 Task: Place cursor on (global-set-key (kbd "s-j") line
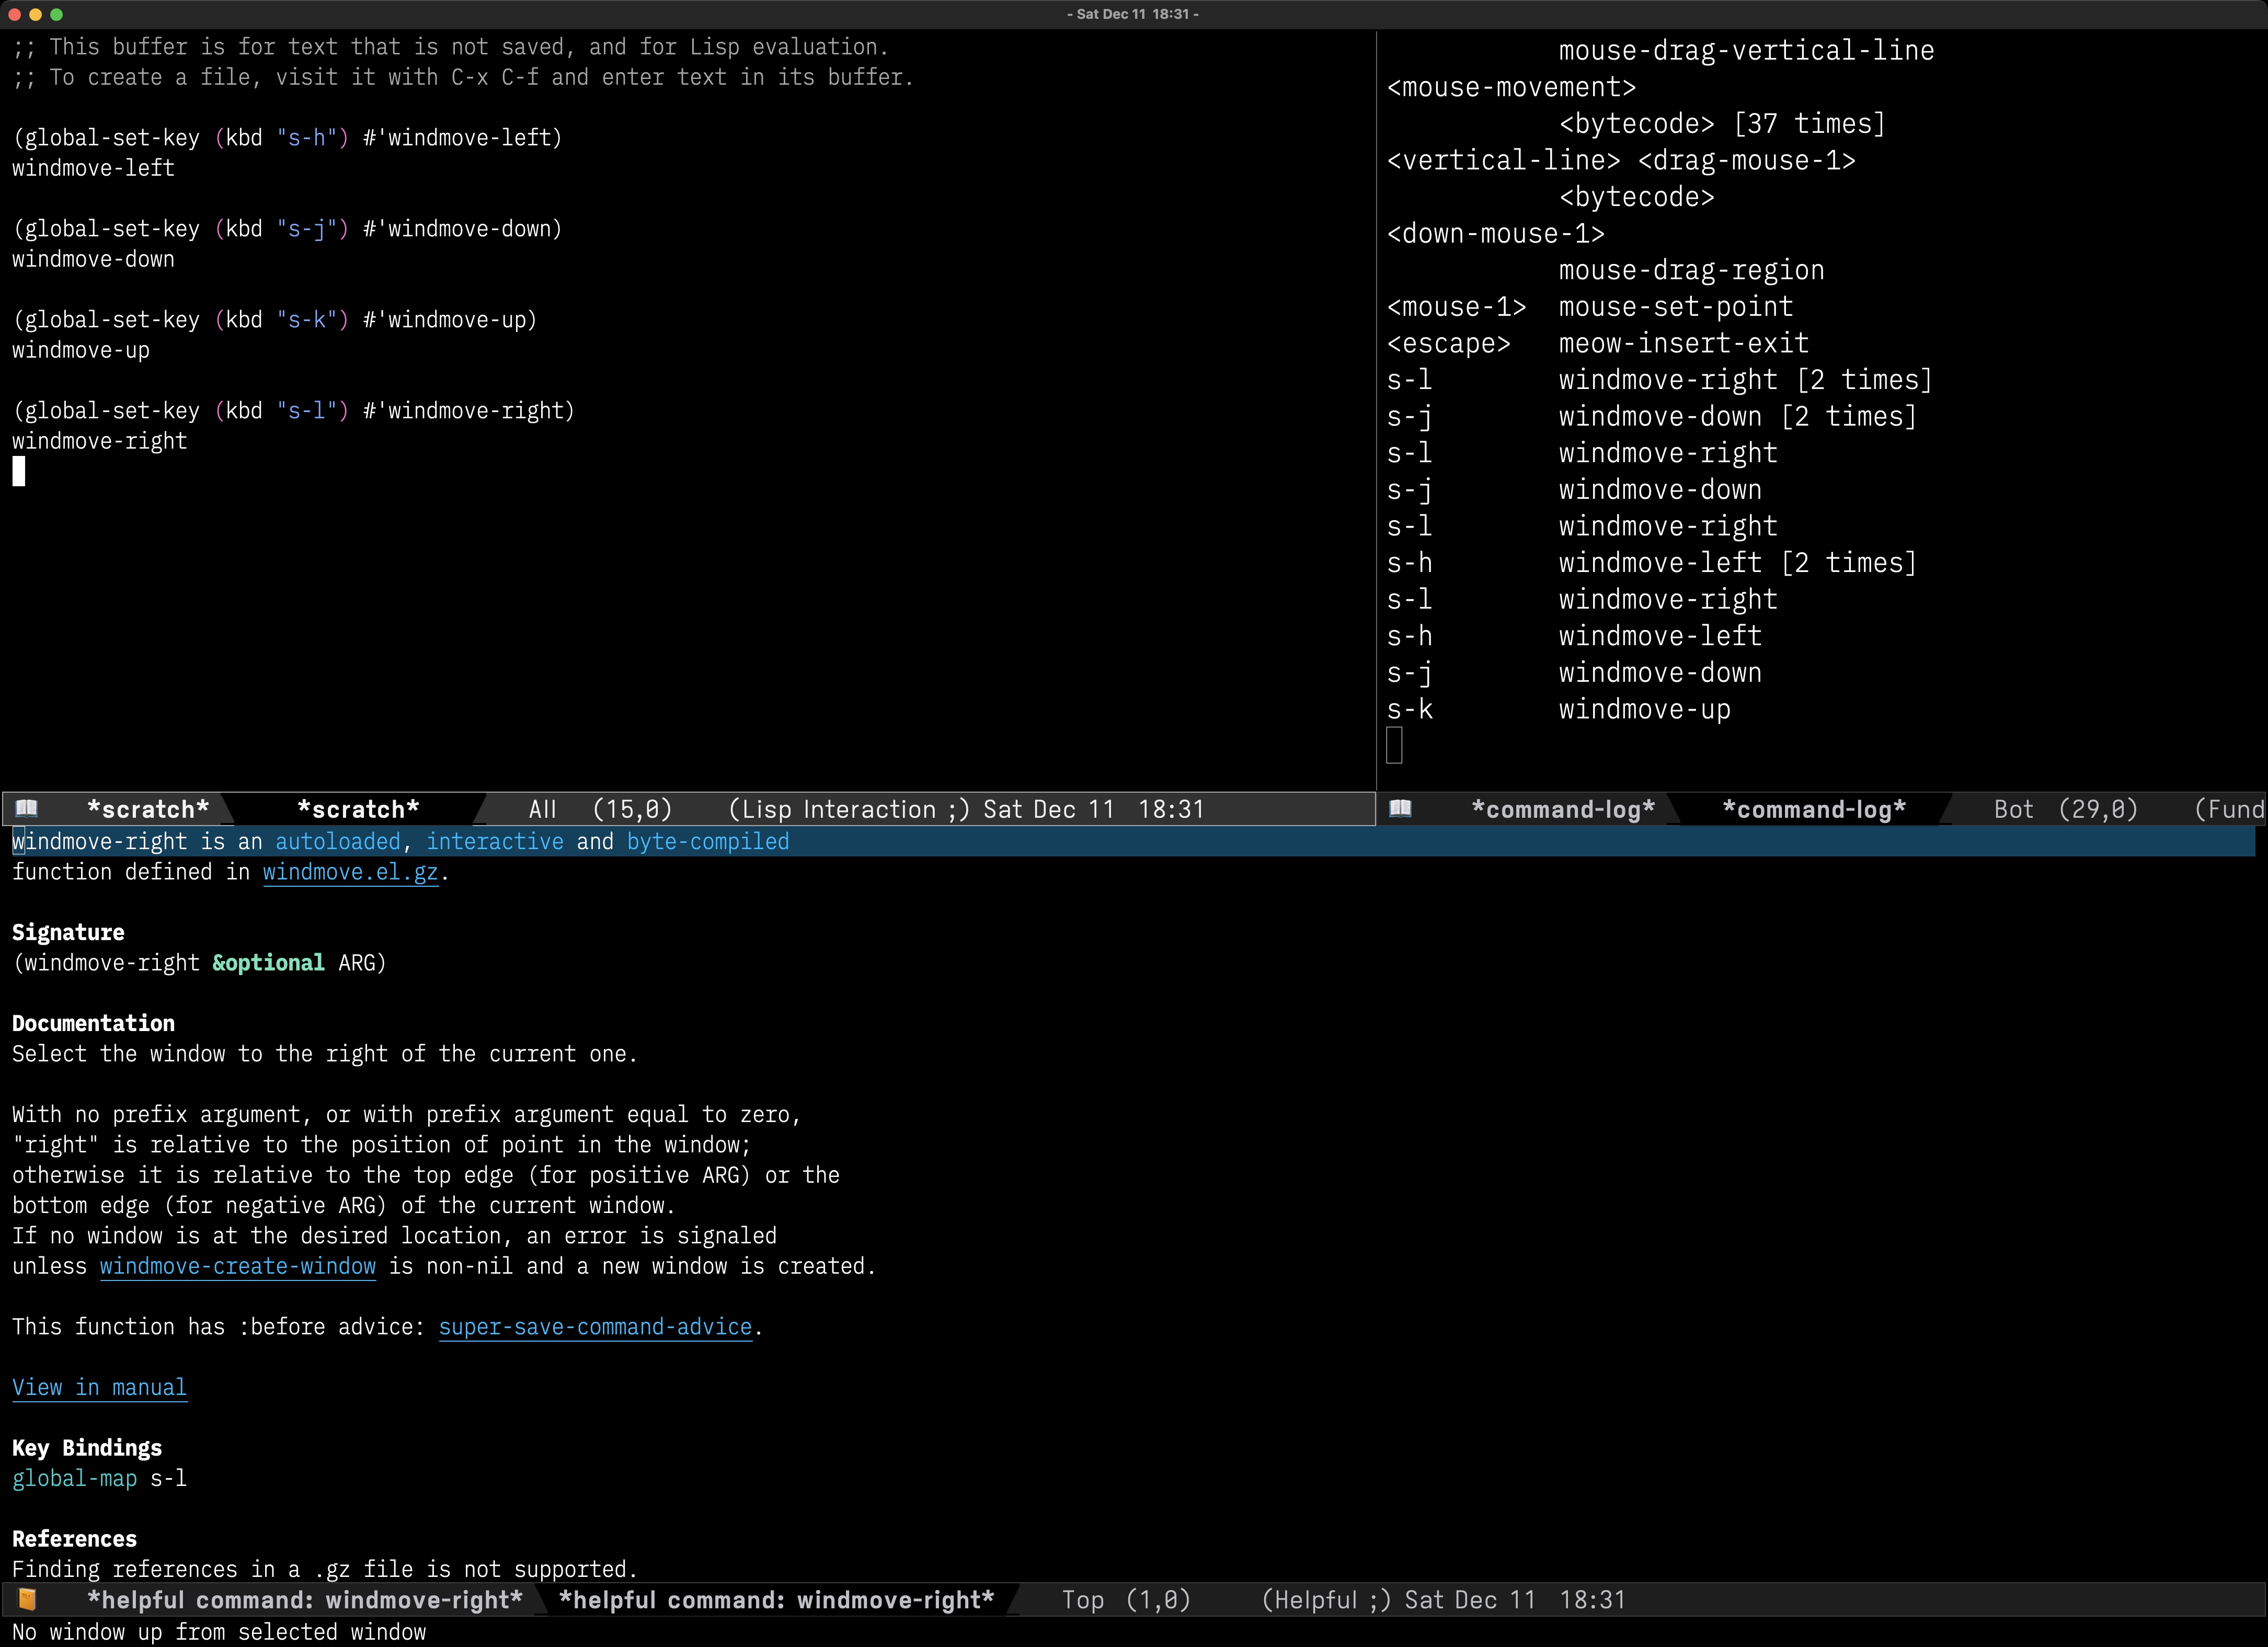pyautogui.click(x=287, y=229)
